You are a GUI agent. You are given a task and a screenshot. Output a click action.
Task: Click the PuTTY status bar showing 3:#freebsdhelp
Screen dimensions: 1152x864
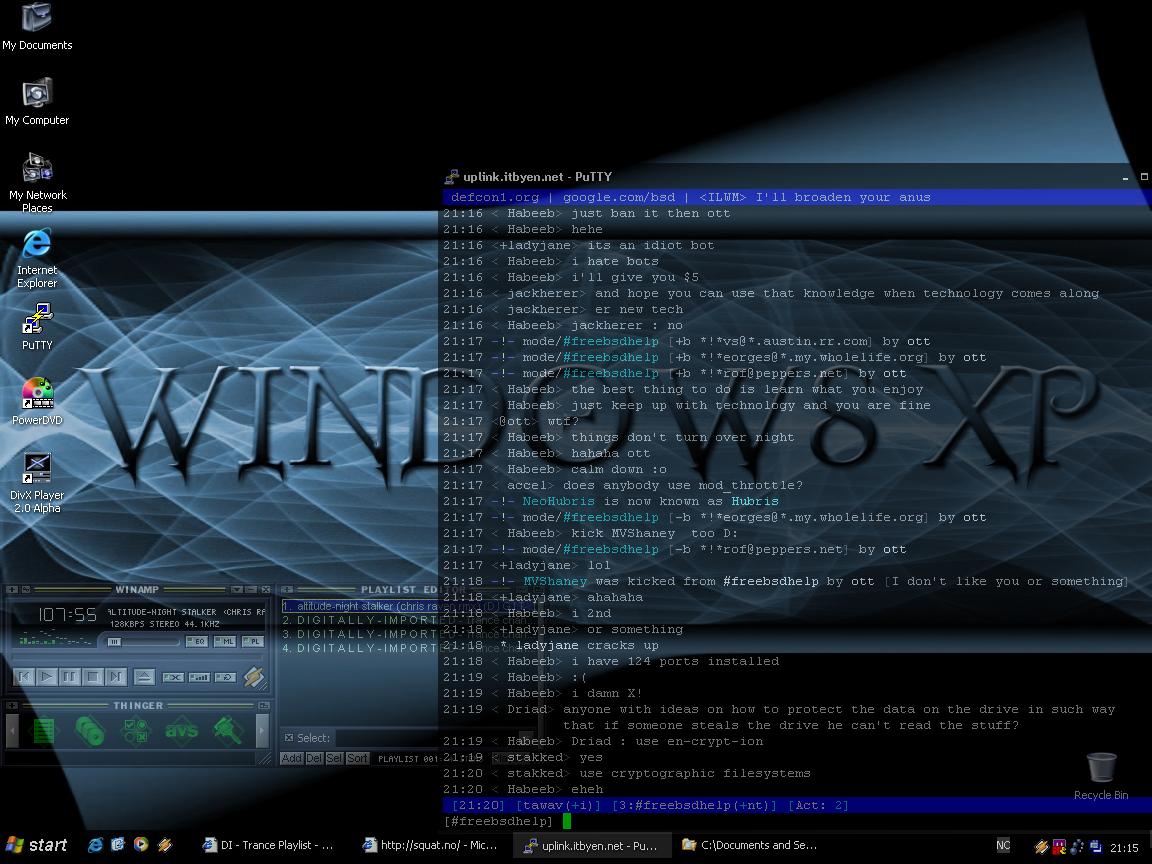click(x=694, y=805)
